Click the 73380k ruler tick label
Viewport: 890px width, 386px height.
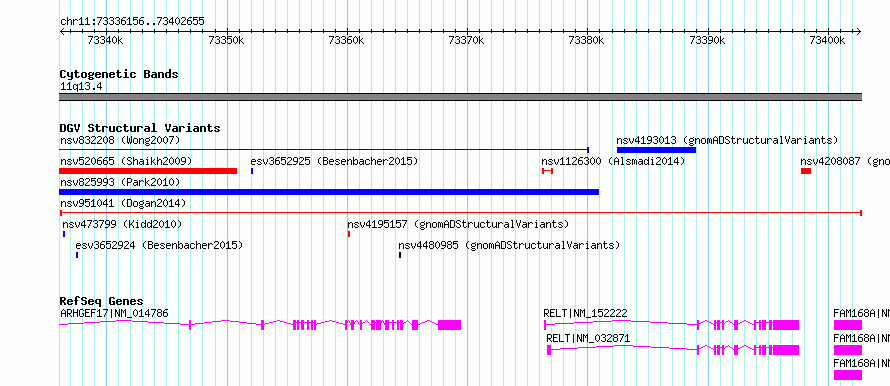pyautogui.click(x=587, y=40)
